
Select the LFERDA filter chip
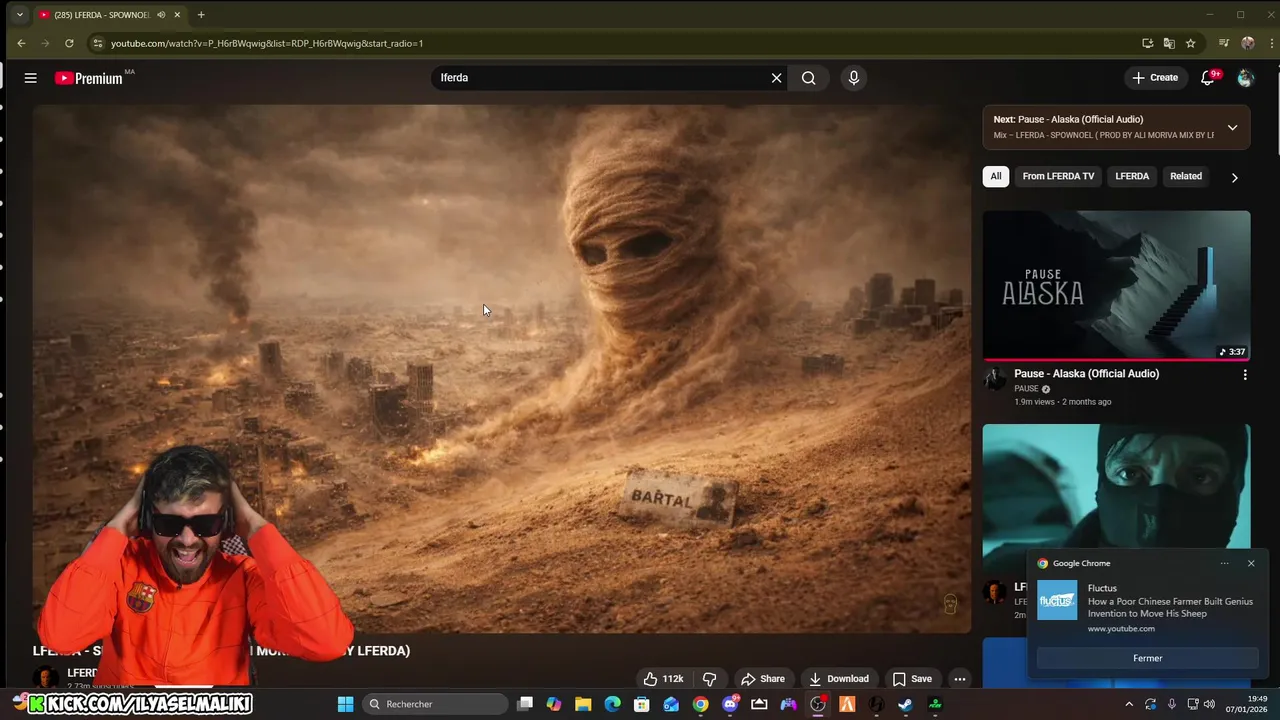(1132, 176)
